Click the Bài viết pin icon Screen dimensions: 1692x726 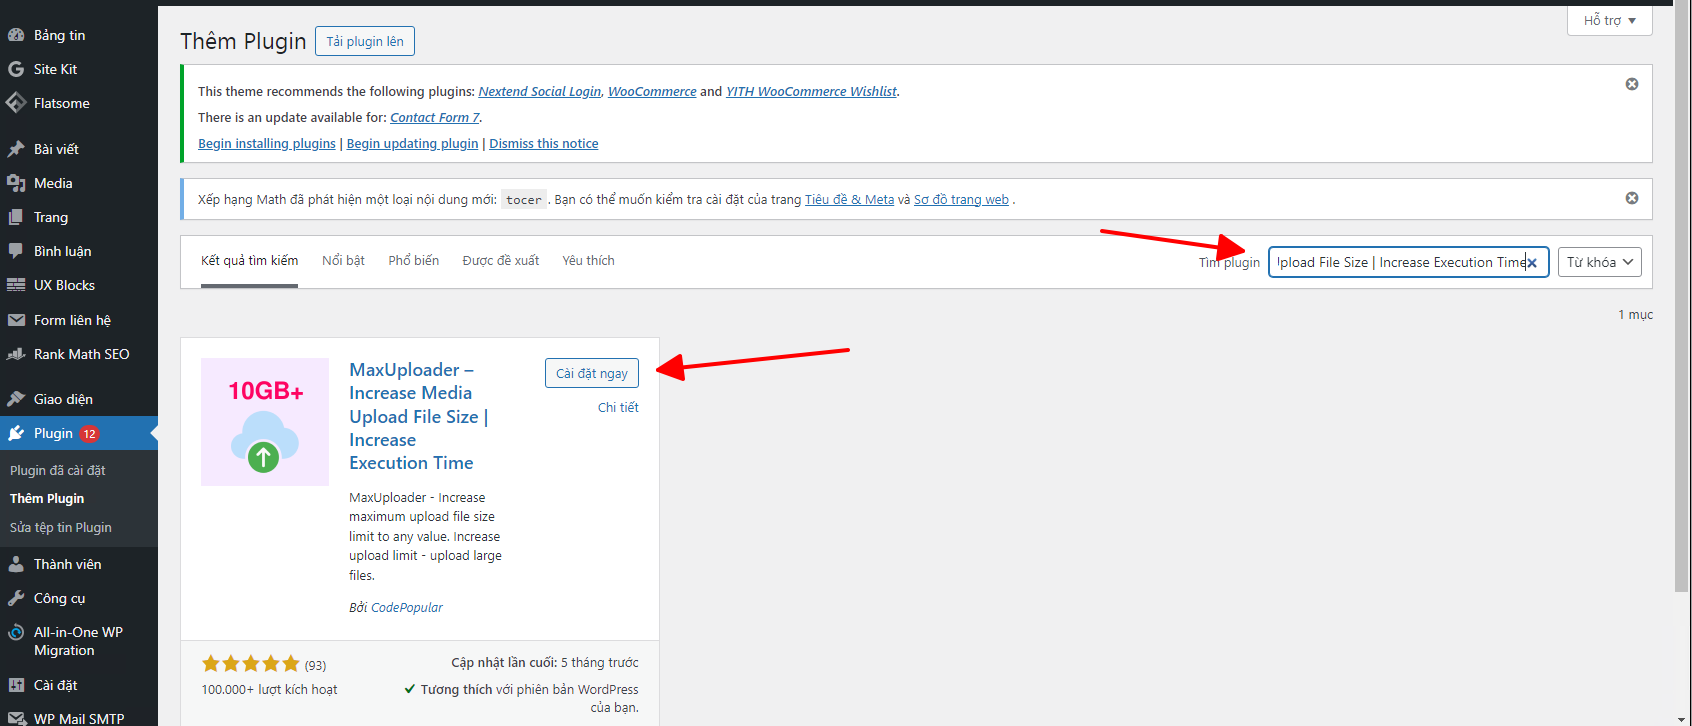(16, 149)
